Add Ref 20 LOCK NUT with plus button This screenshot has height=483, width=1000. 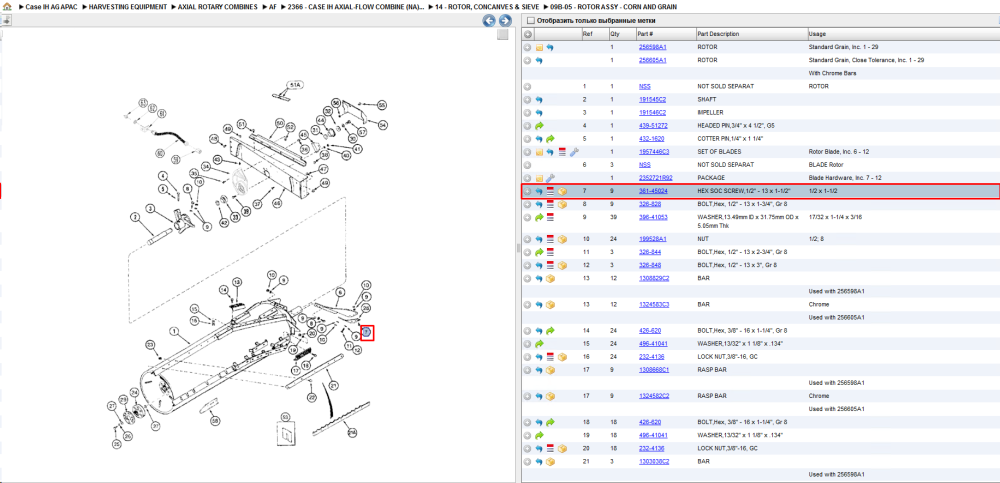tap(527, 449)
